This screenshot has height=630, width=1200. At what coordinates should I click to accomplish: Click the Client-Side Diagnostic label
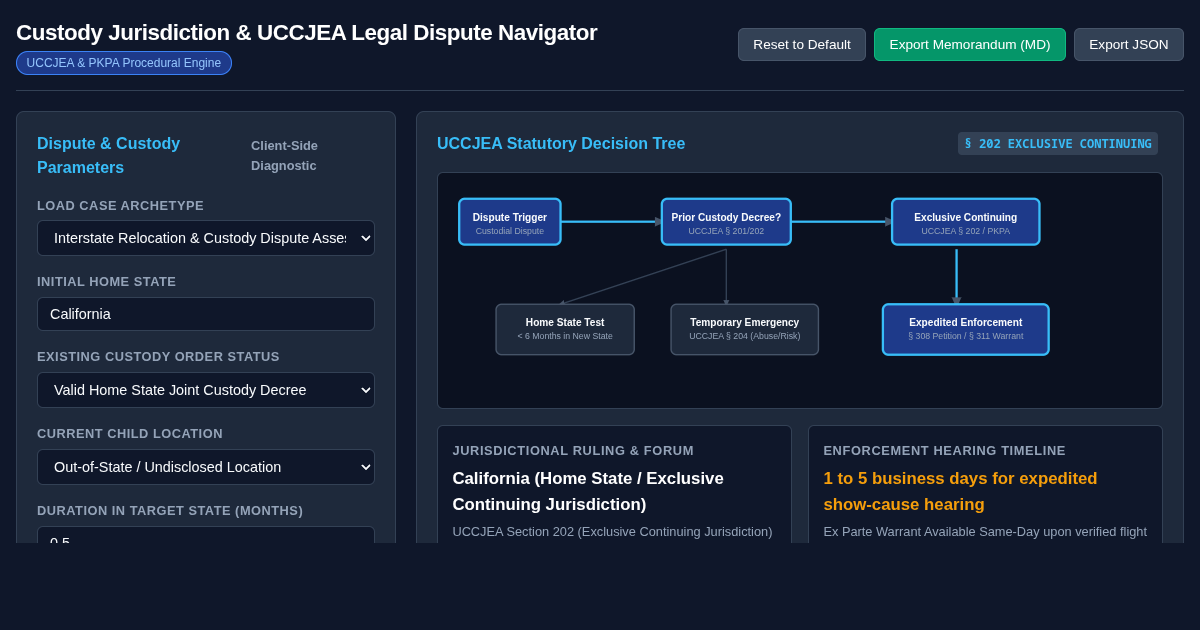tap(285, 156)
